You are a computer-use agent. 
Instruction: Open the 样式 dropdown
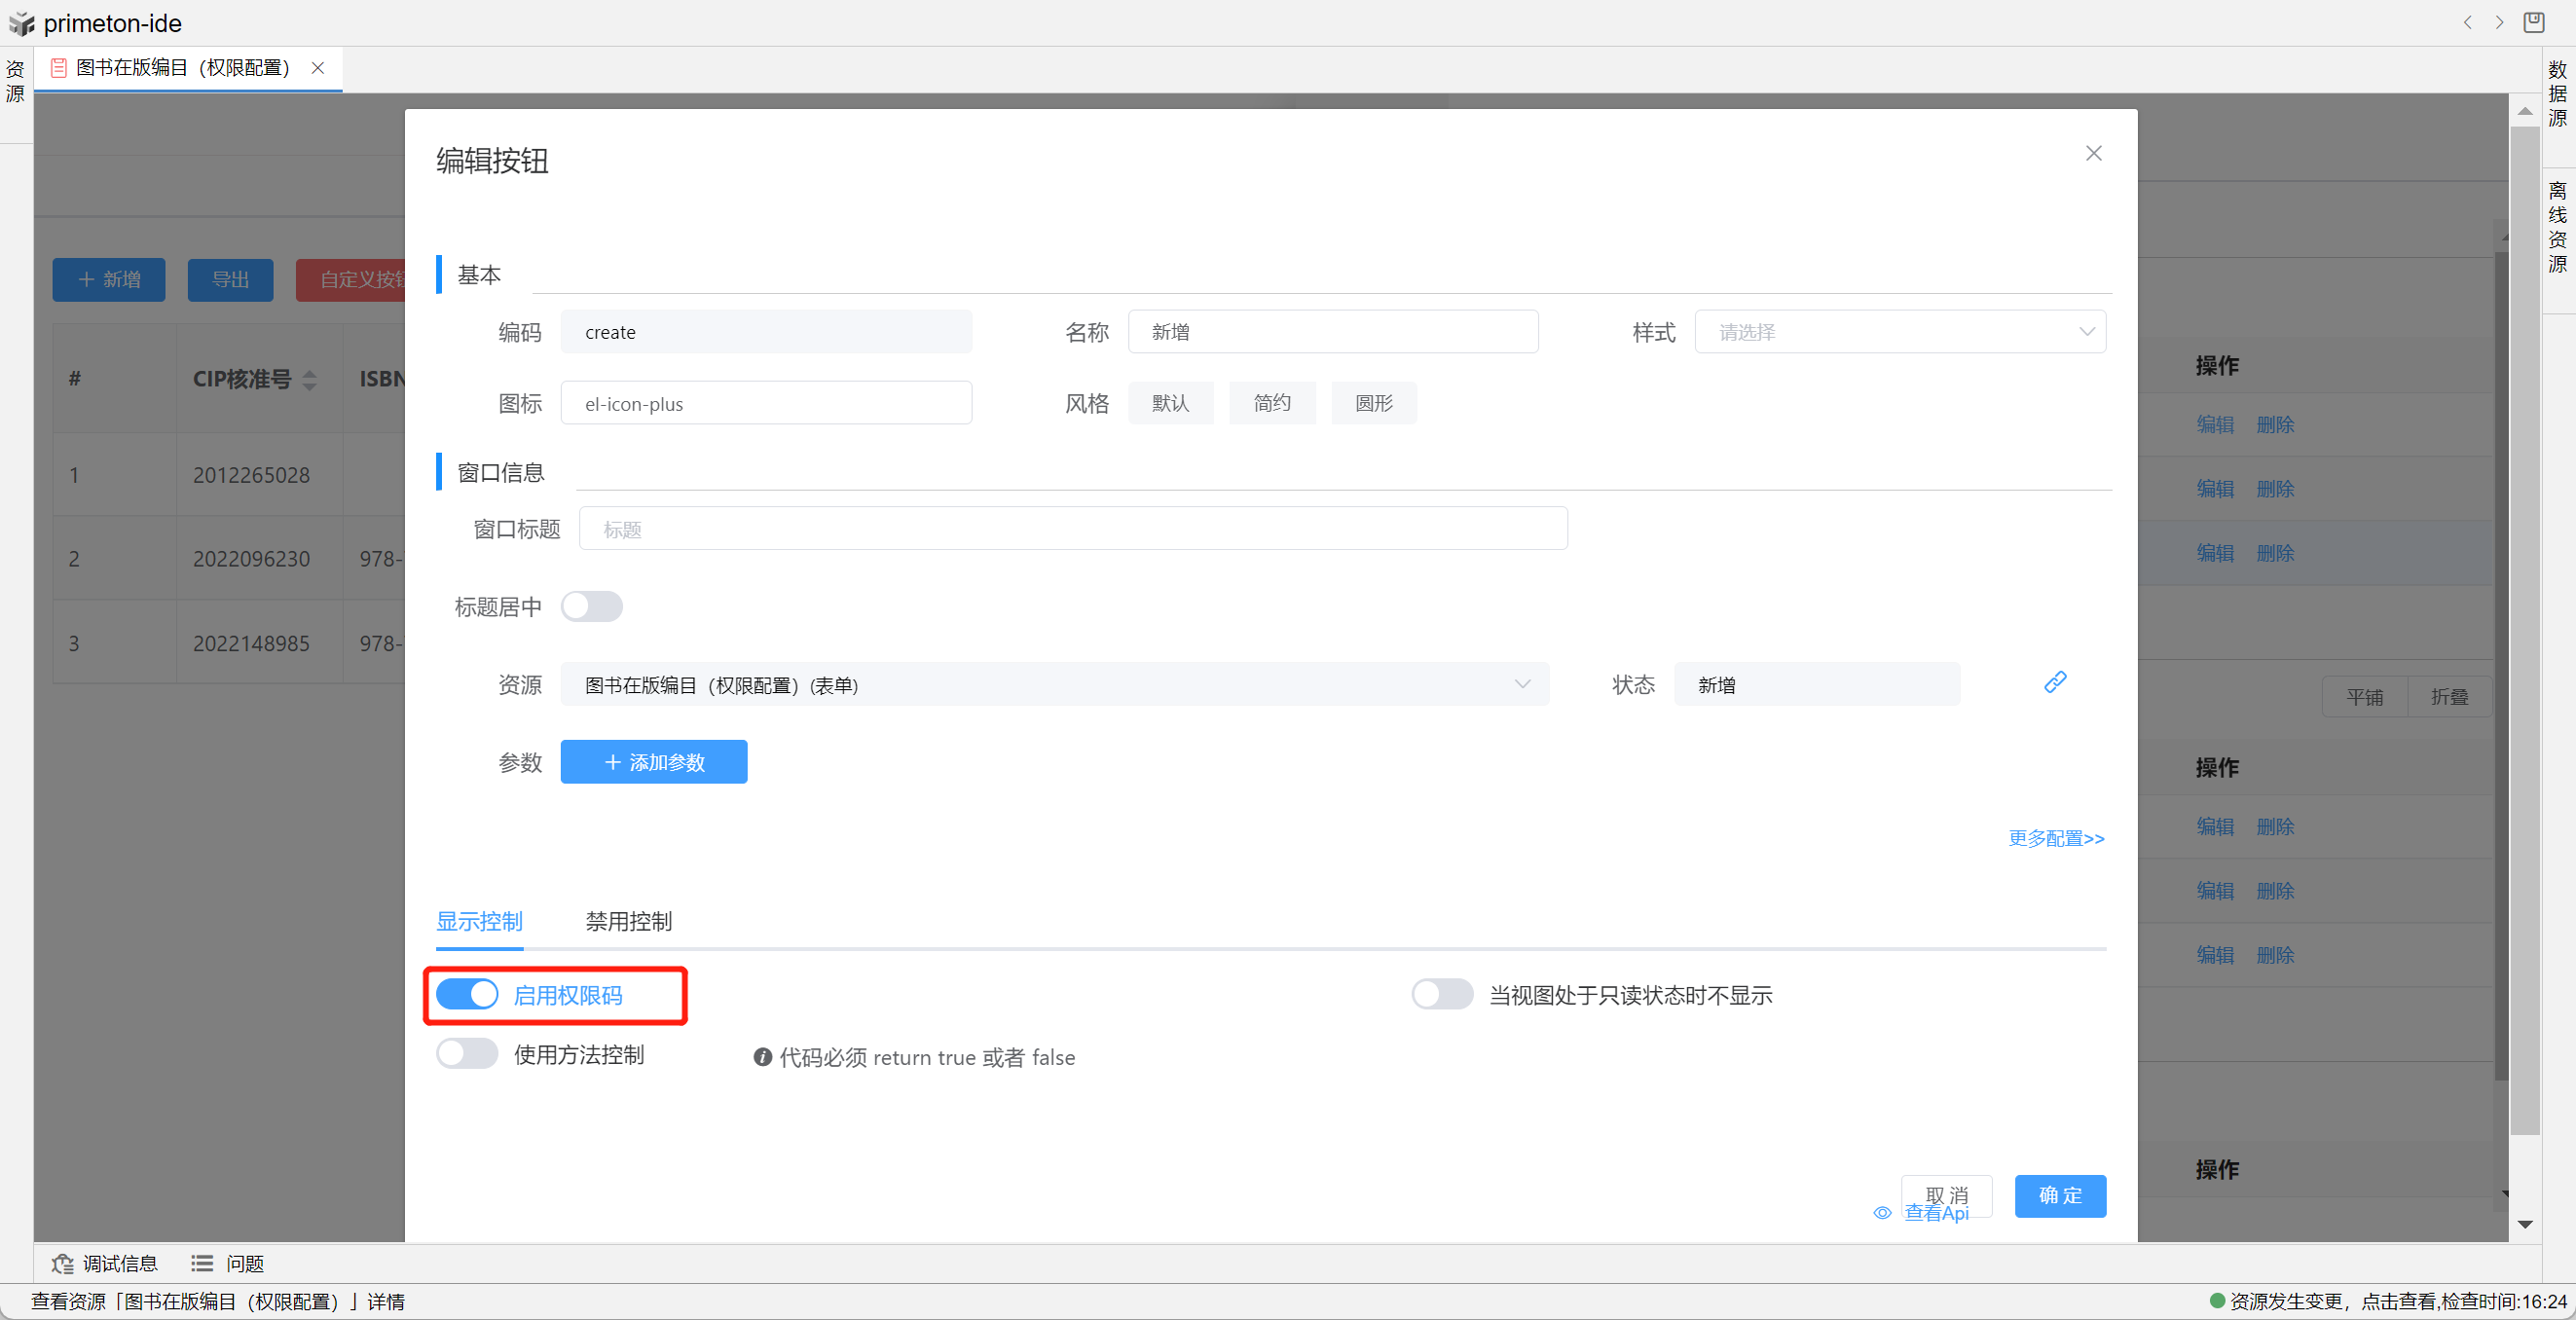[1899, 332]
